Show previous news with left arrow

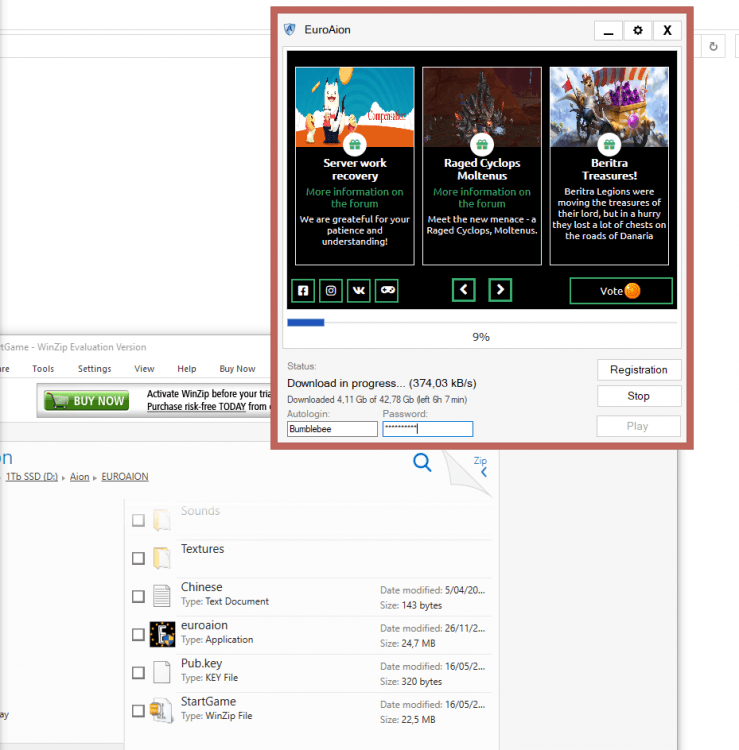coord(463,290)
